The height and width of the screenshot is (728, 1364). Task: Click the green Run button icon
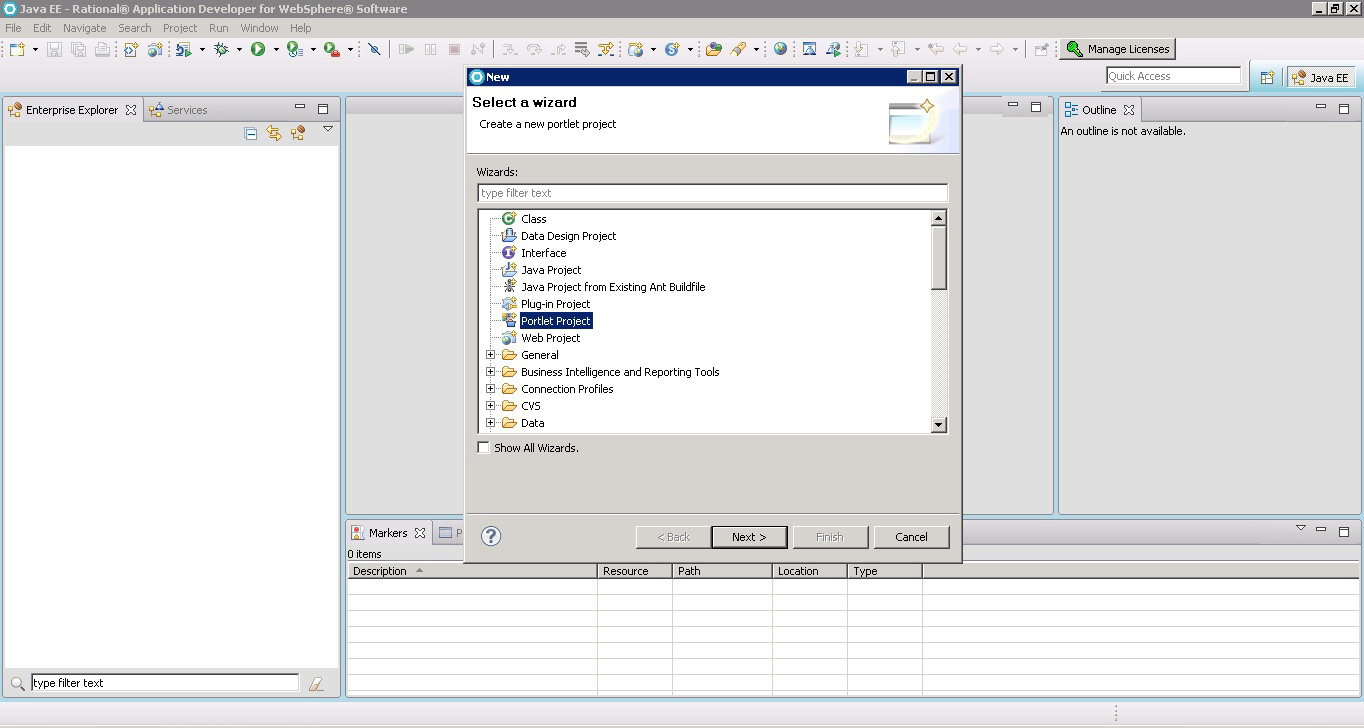click(258, 49)
